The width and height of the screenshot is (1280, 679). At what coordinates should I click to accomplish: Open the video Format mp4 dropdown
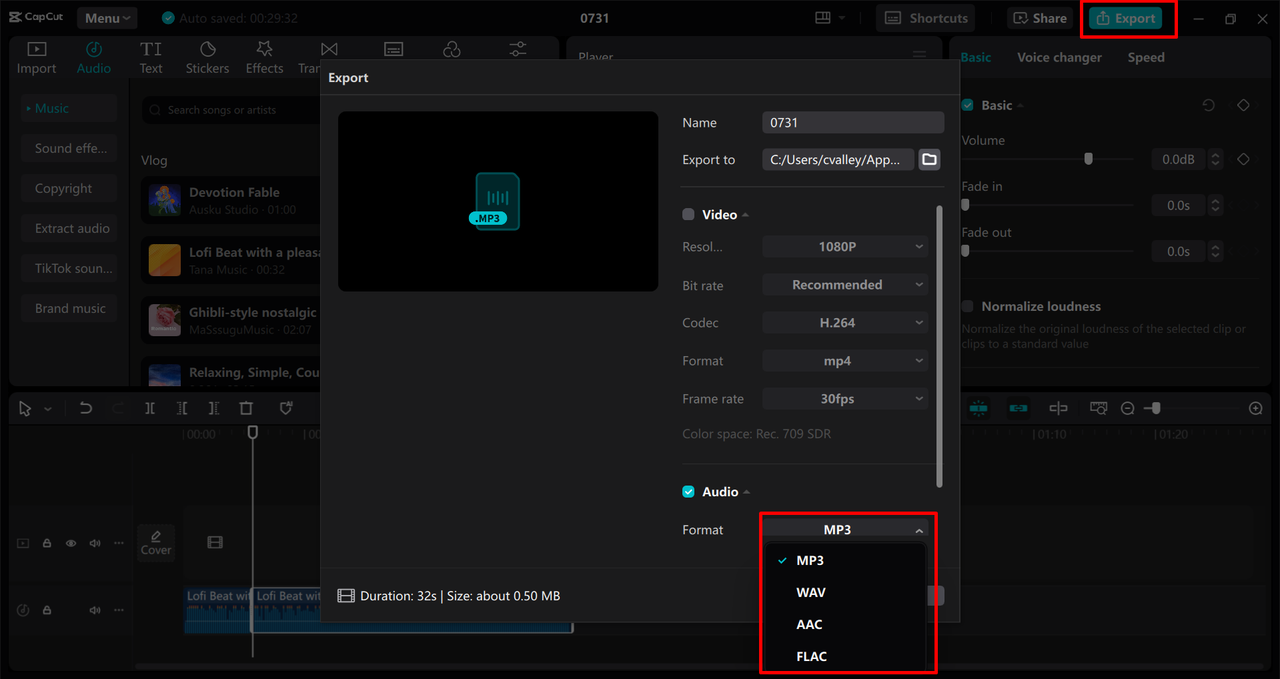[x=845, y=361]
